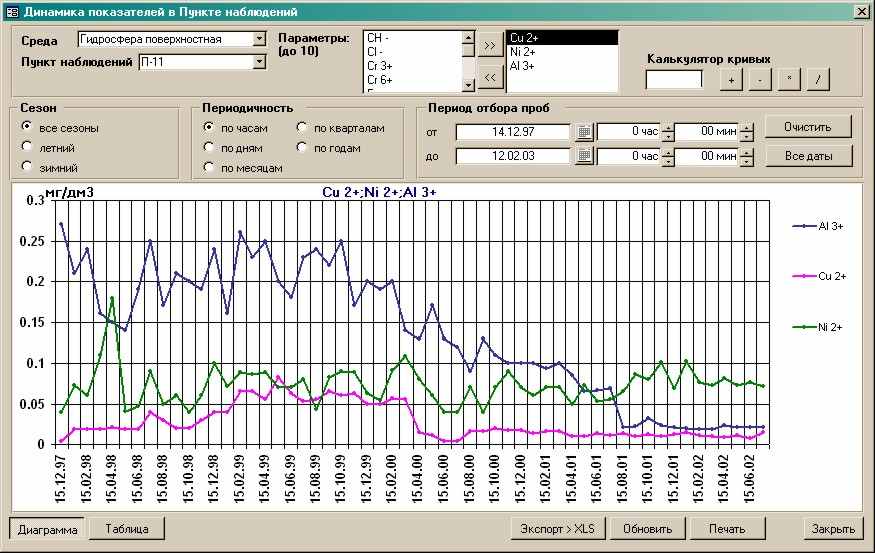Refresh chart with 'Обновить' button

point(647,528)
